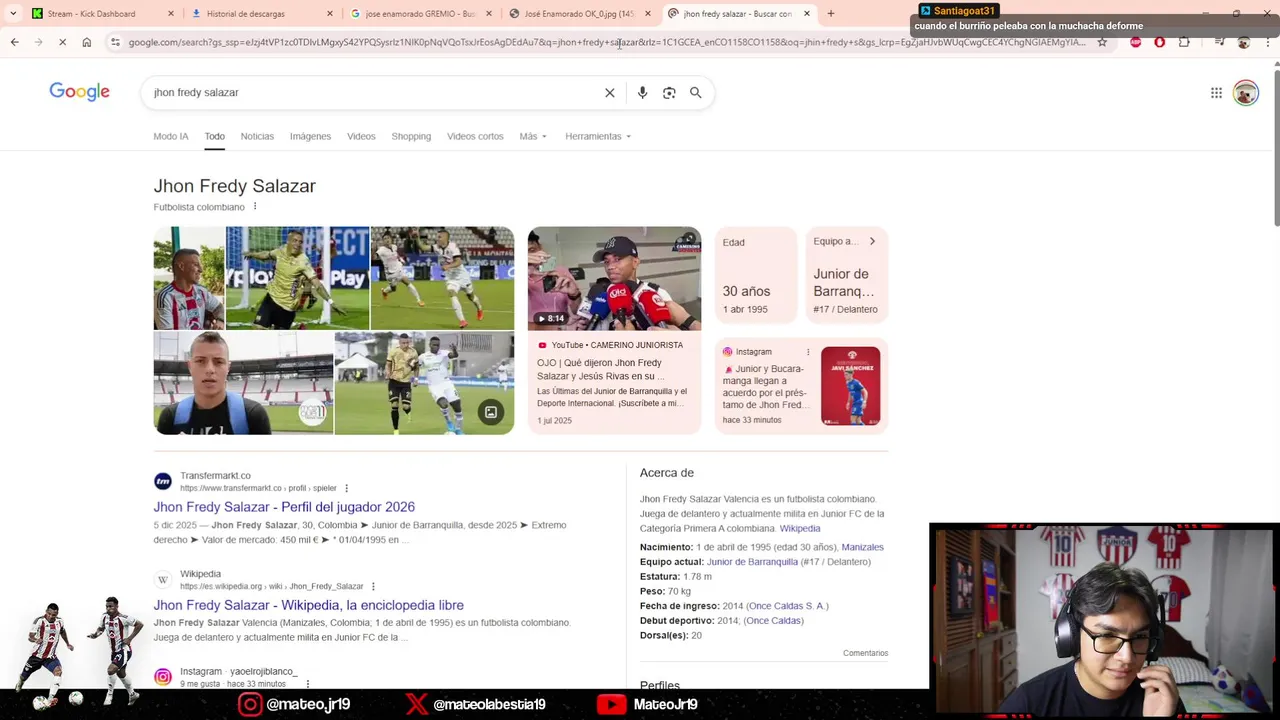Close the Stream - Kick Dashboard tab
The image size is (1280, 720).
coord(170,14)
